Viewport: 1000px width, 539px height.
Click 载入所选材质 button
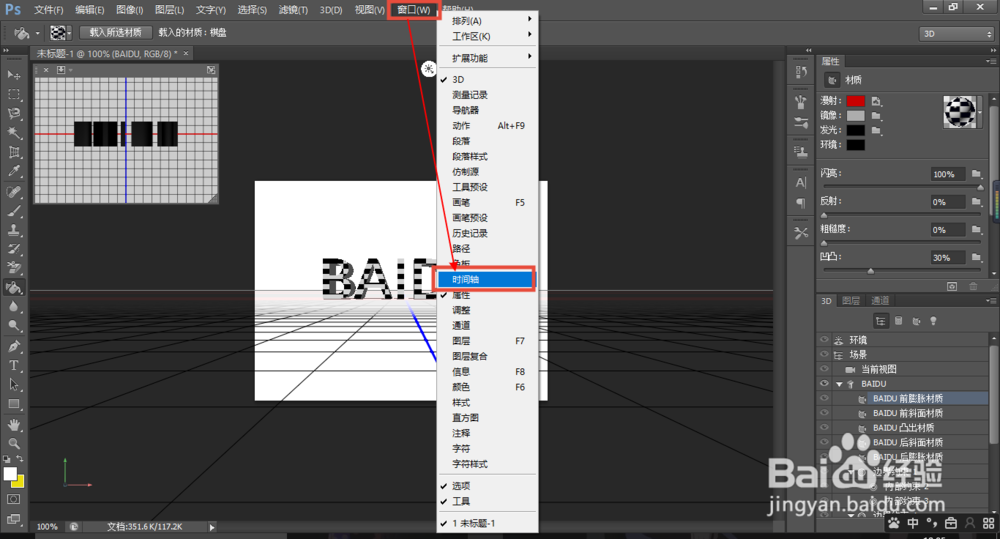point(115,33)
